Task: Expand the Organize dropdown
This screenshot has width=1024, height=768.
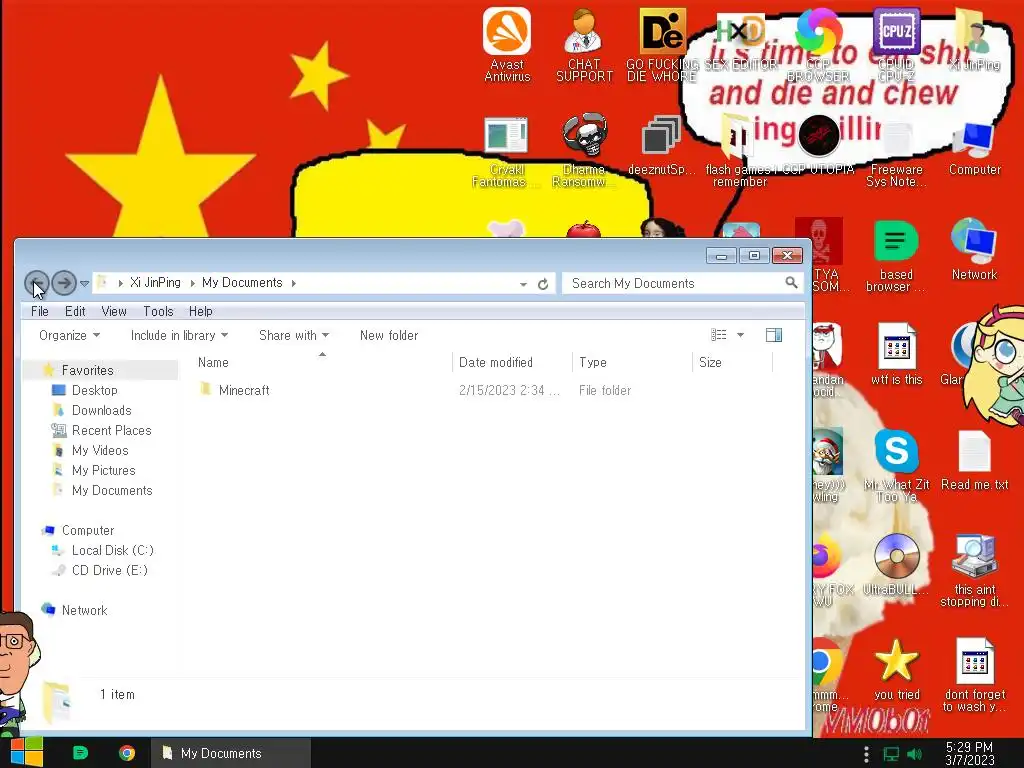Action: 69,335
